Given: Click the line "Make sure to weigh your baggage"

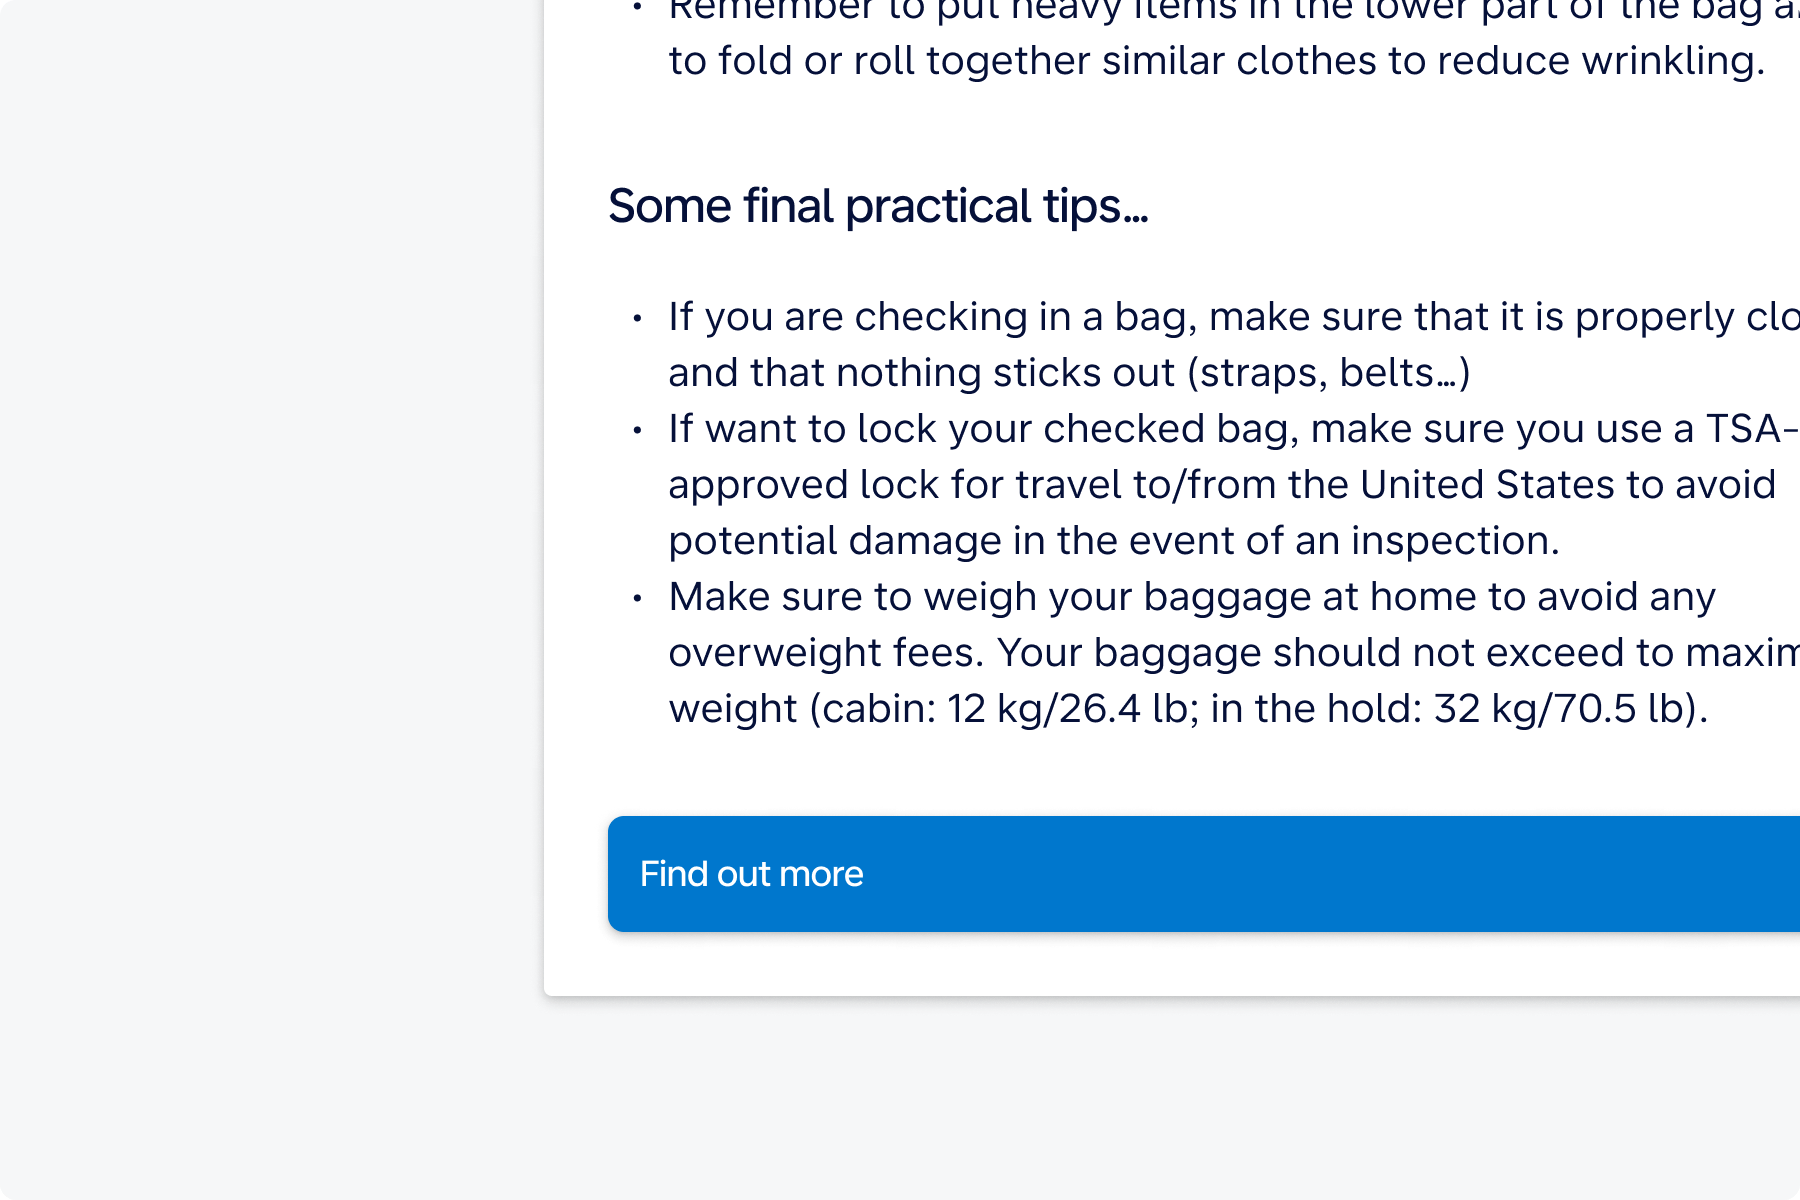Looking at the screenshot, I should point(1191,597).
